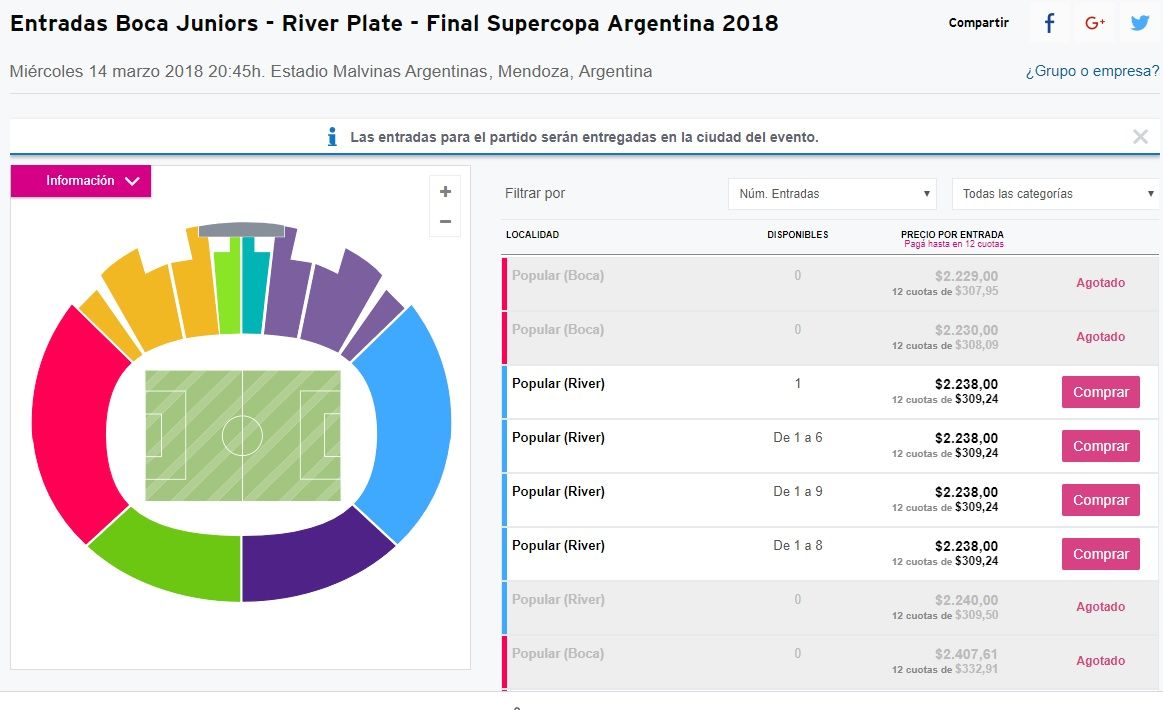The image size is (1163, 710).
Task: Share event on Twitter
Action: coord(1139,24)
